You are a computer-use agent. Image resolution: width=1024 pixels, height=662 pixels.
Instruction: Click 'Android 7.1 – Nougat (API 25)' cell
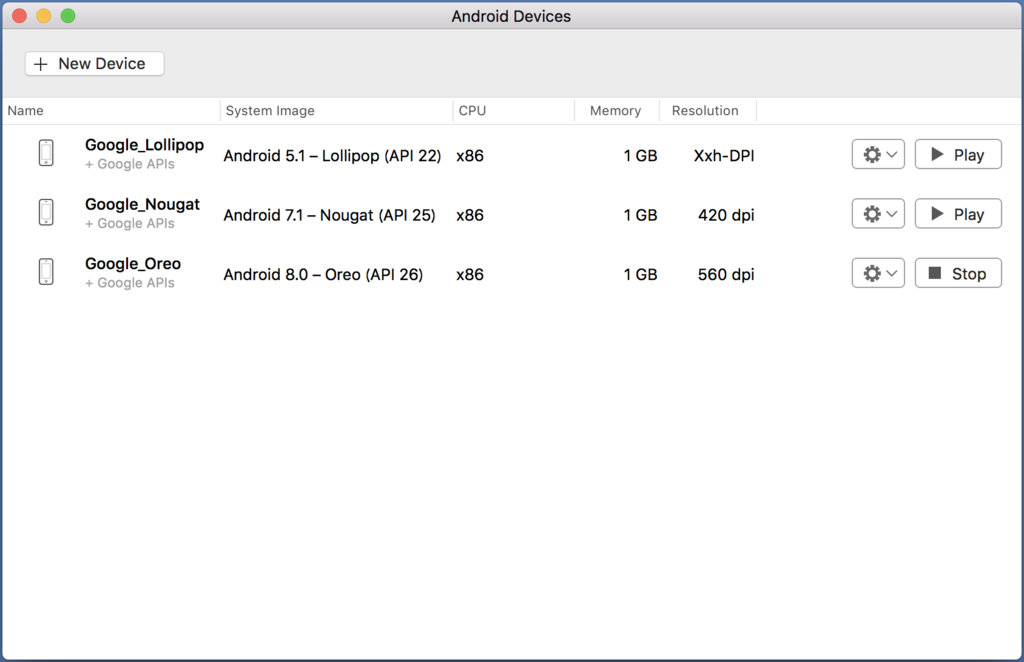coord(329,215)
